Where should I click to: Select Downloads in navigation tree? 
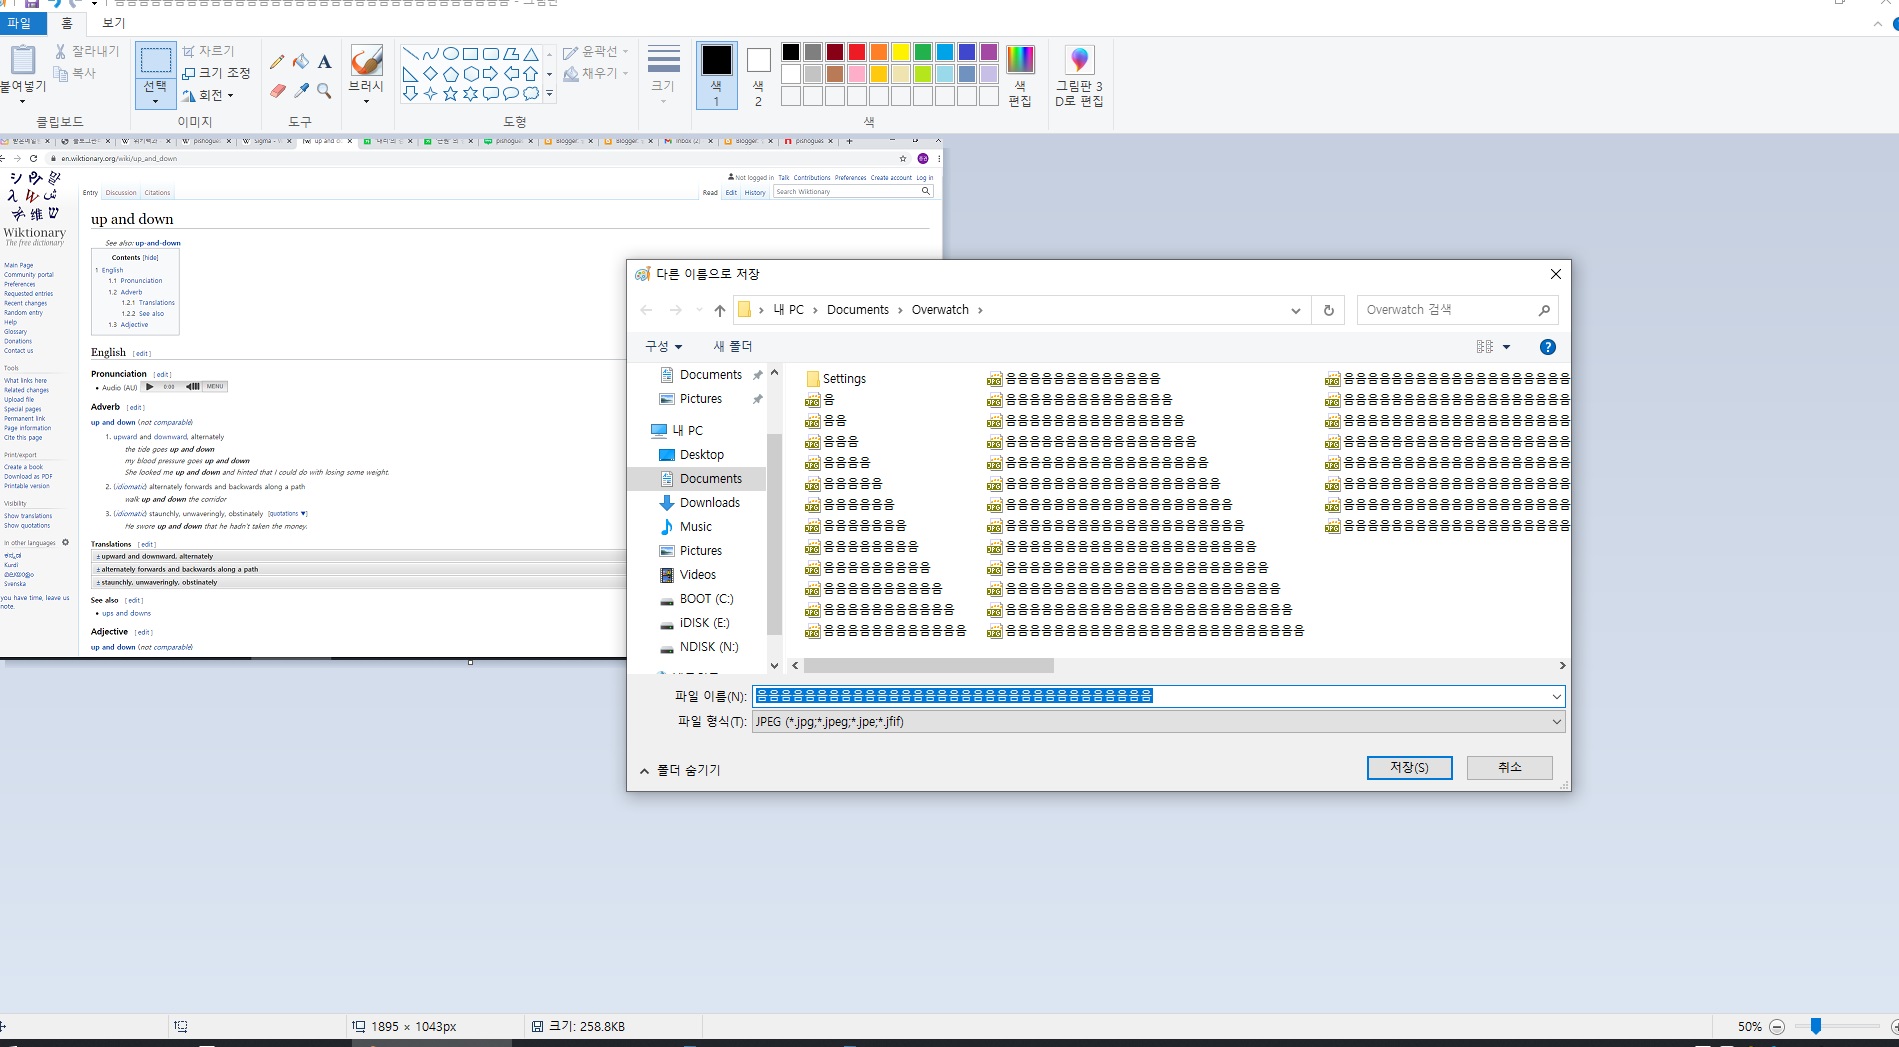709,503
